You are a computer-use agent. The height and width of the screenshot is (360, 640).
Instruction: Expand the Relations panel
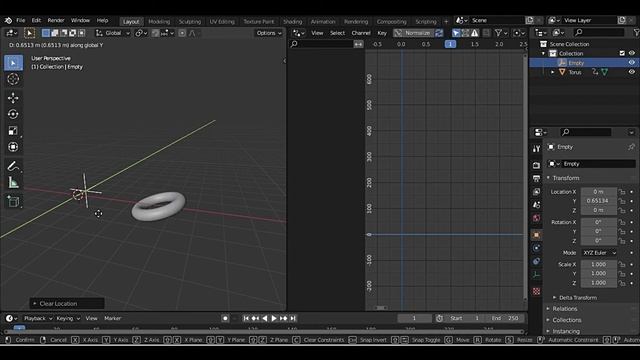coord(564,309)
